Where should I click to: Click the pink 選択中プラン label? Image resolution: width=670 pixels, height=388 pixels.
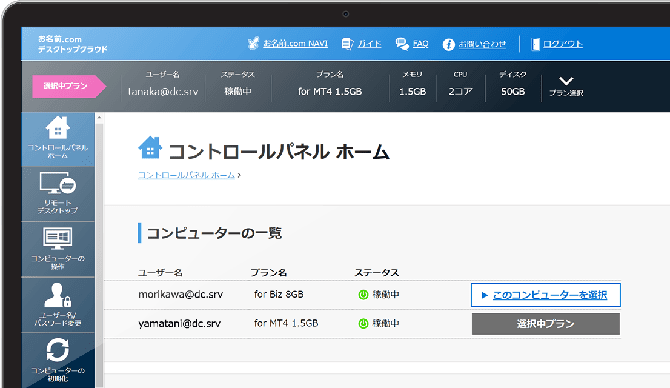[69, 86]
